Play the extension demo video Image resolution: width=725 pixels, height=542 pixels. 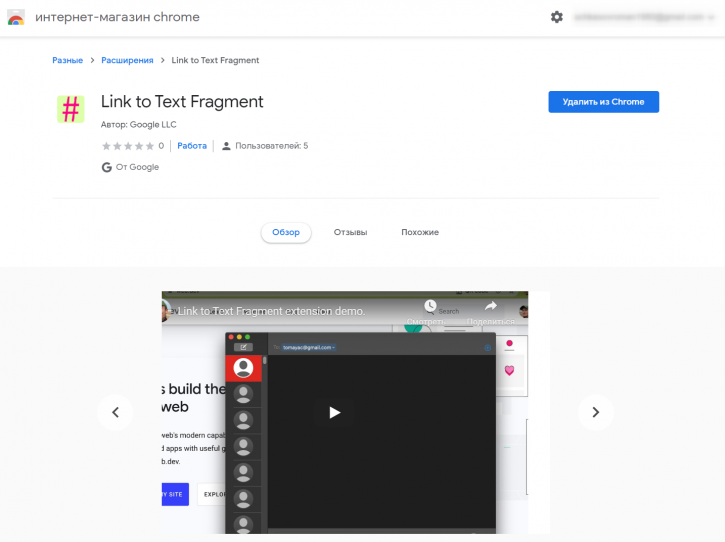coord(334,412)
